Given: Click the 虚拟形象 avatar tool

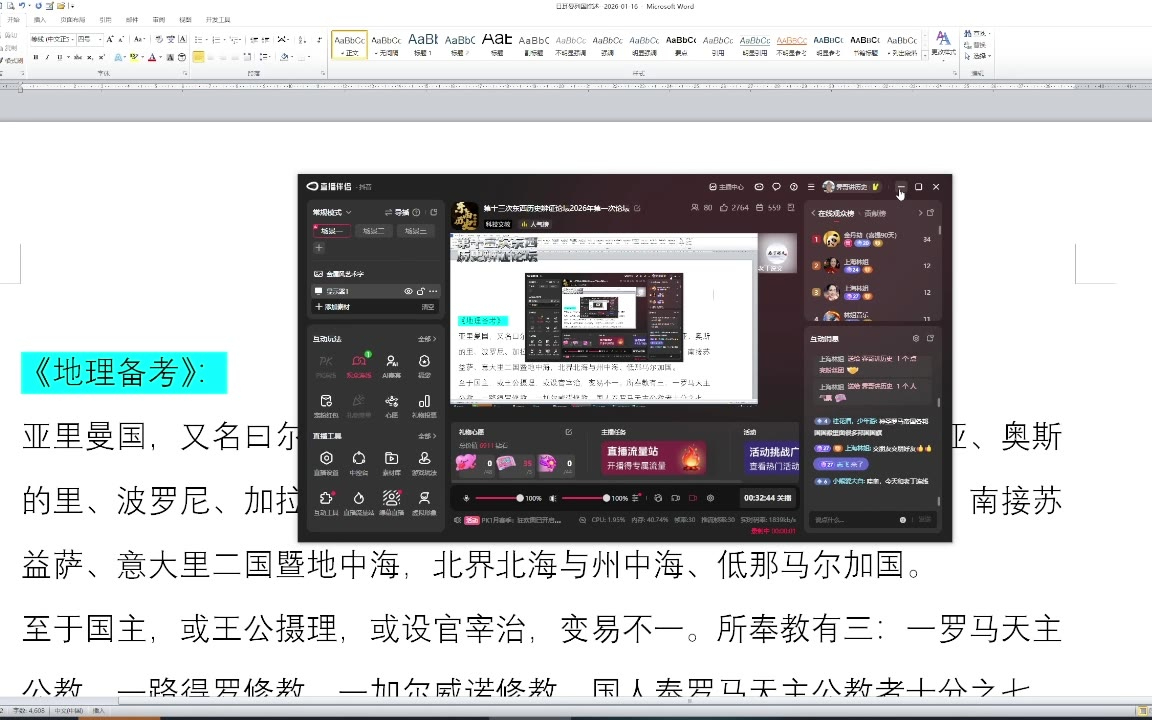Looking at the screenshot, I should tap(424, 501).
